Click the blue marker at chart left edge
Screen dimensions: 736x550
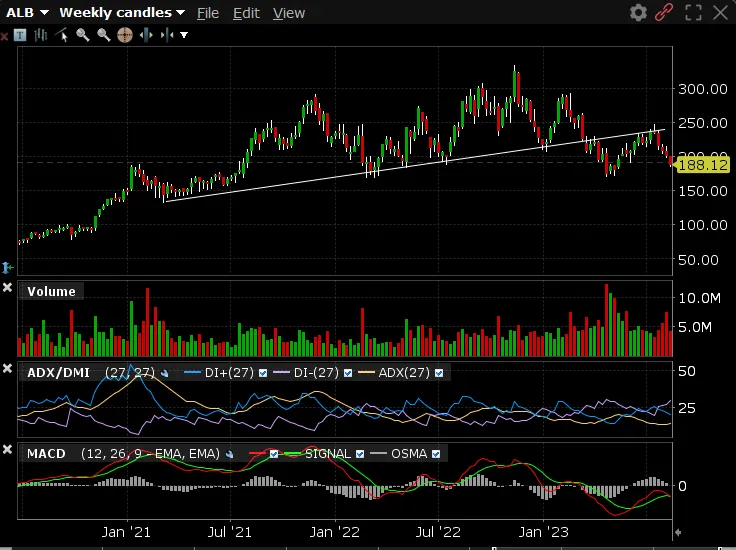click(8, 268)
